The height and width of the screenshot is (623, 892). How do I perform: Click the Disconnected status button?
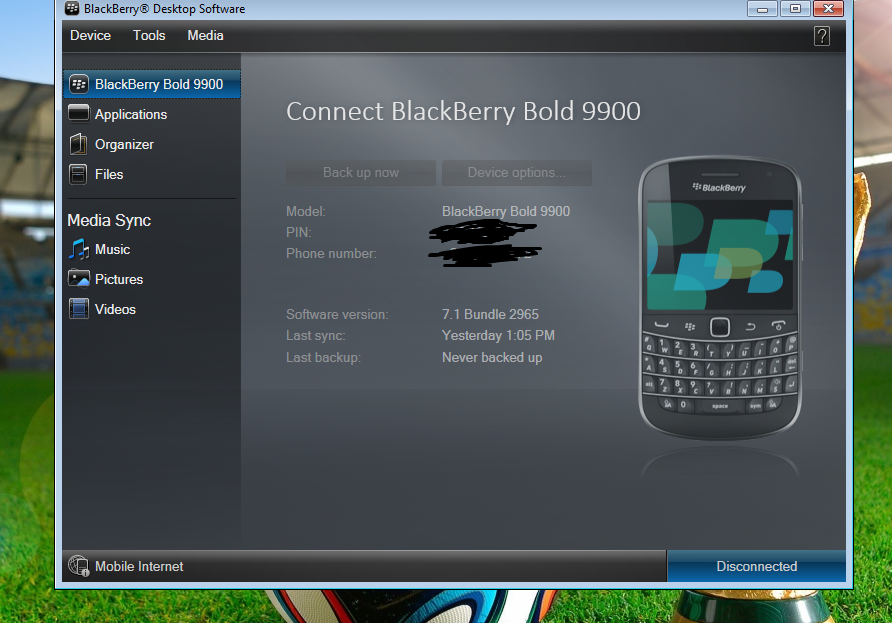tap(756, 566)
